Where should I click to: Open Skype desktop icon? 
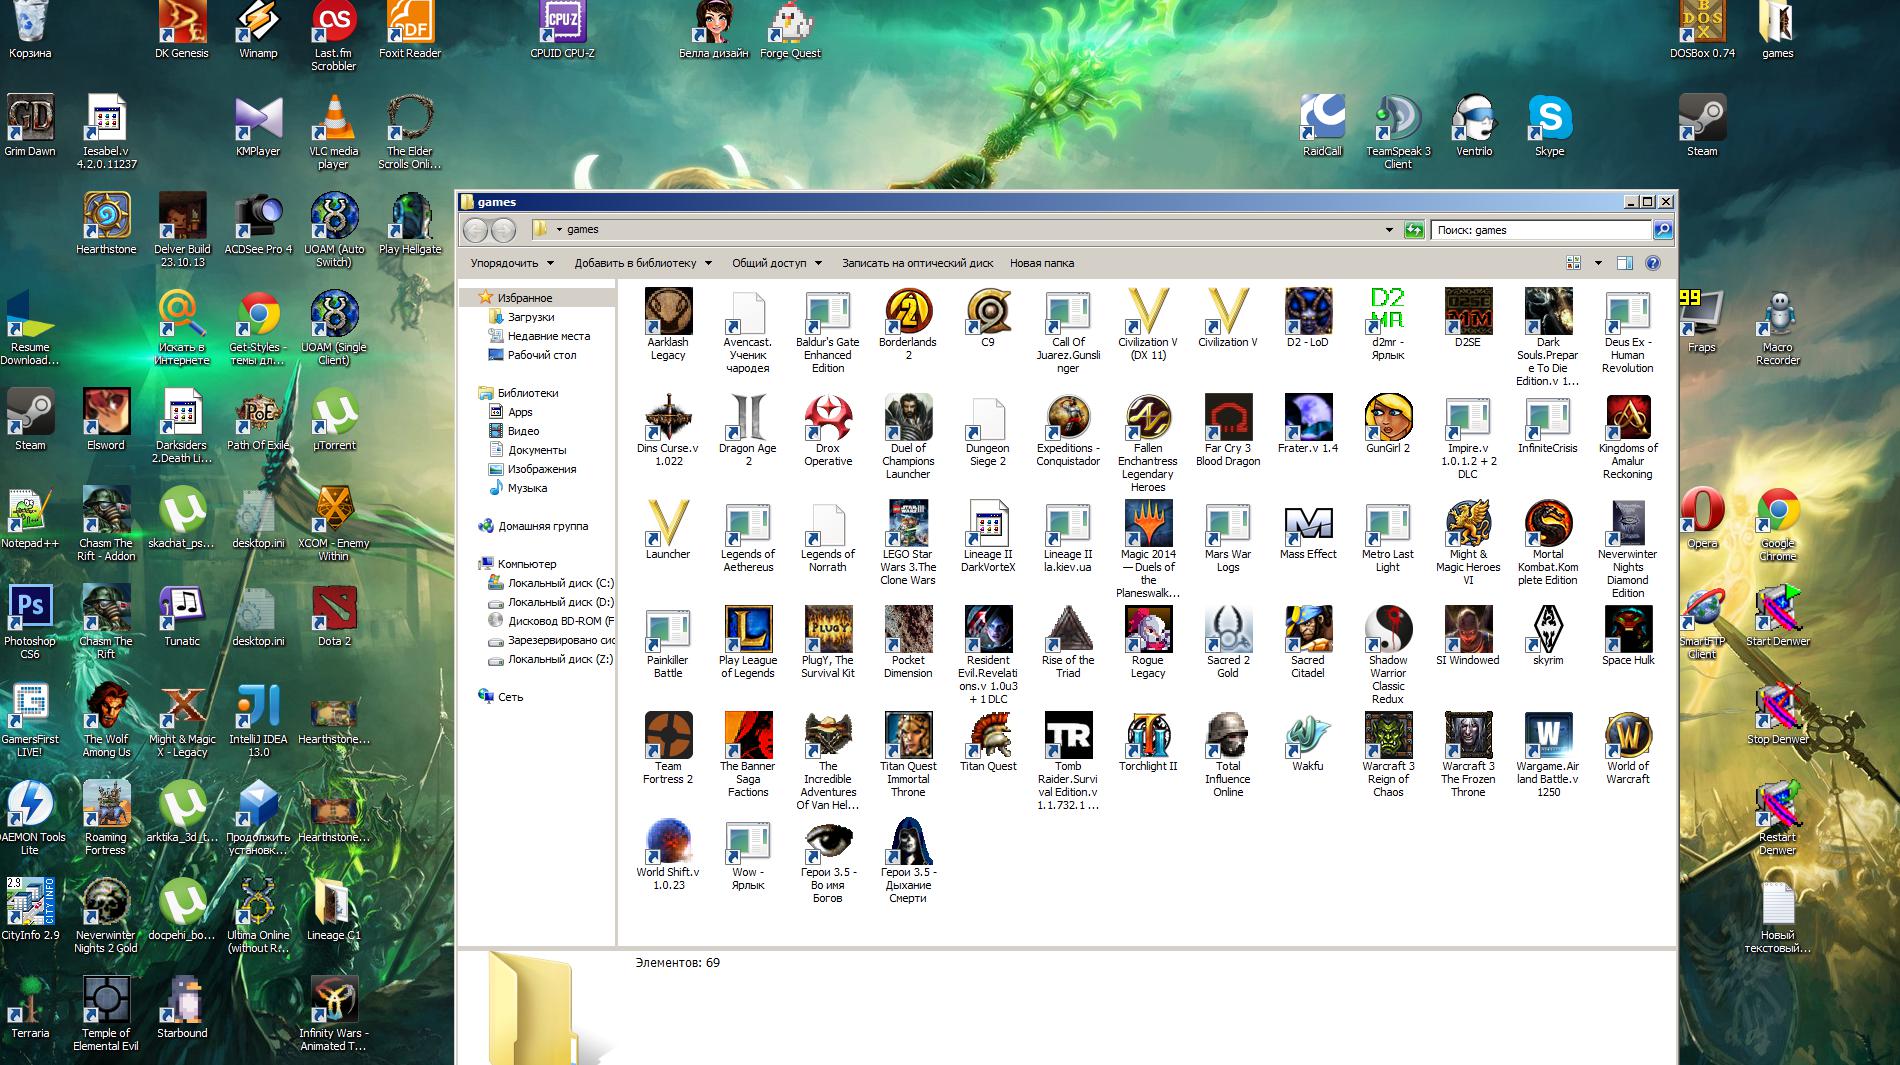(x=1549, y=126)
